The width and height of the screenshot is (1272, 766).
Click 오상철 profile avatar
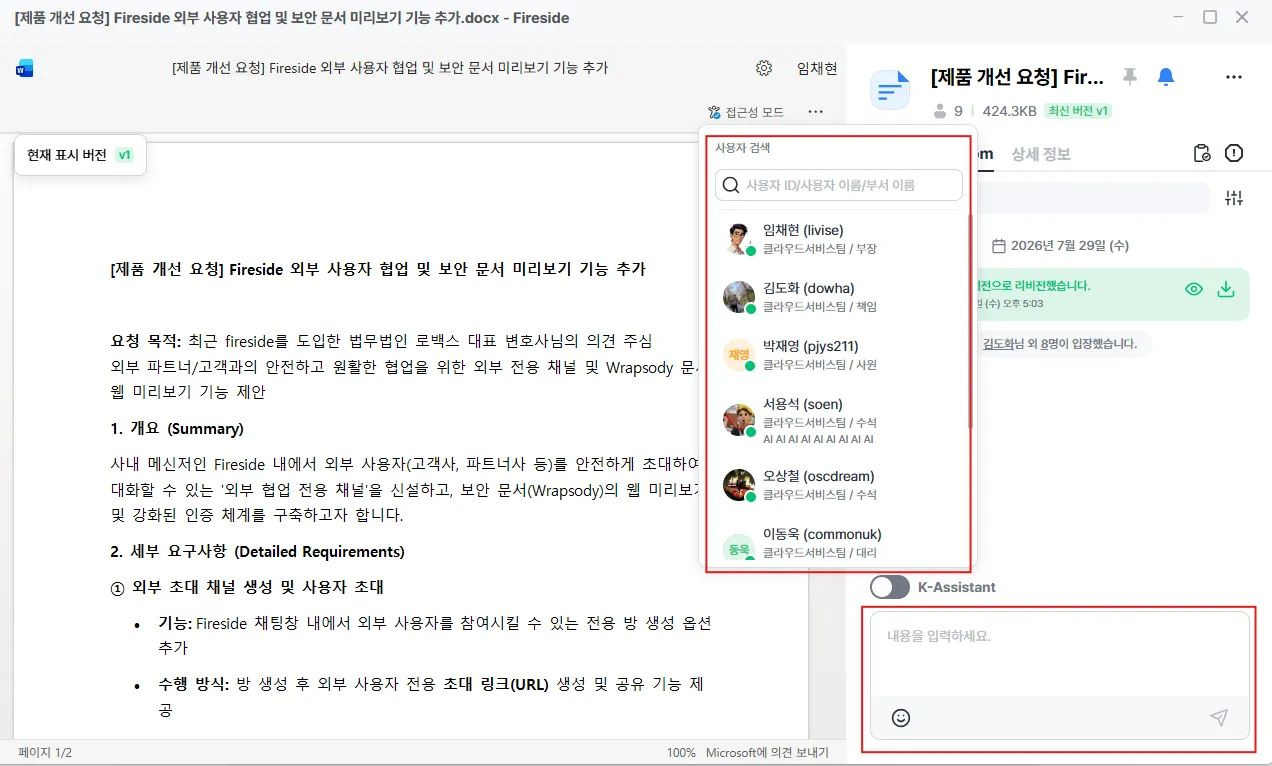[739, 485]
